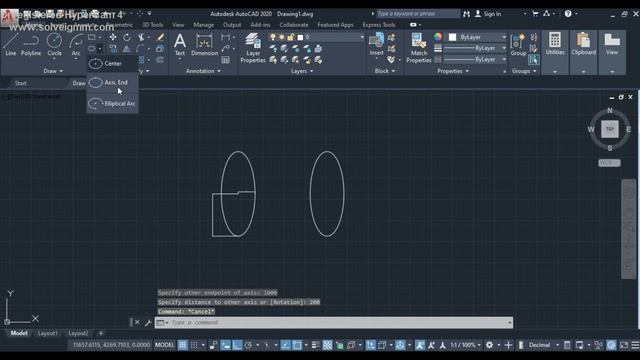This screenshot has width=640, height=360.
Task: Open the Start file tab
Action: 20,83
